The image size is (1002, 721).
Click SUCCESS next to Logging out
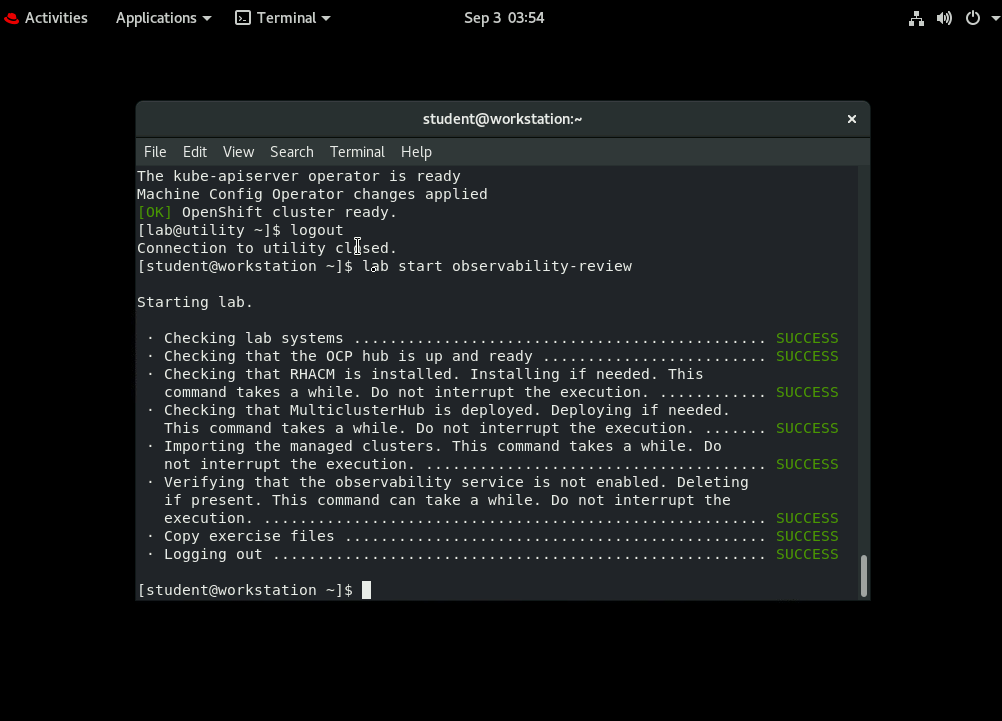(x=807, y=554)
